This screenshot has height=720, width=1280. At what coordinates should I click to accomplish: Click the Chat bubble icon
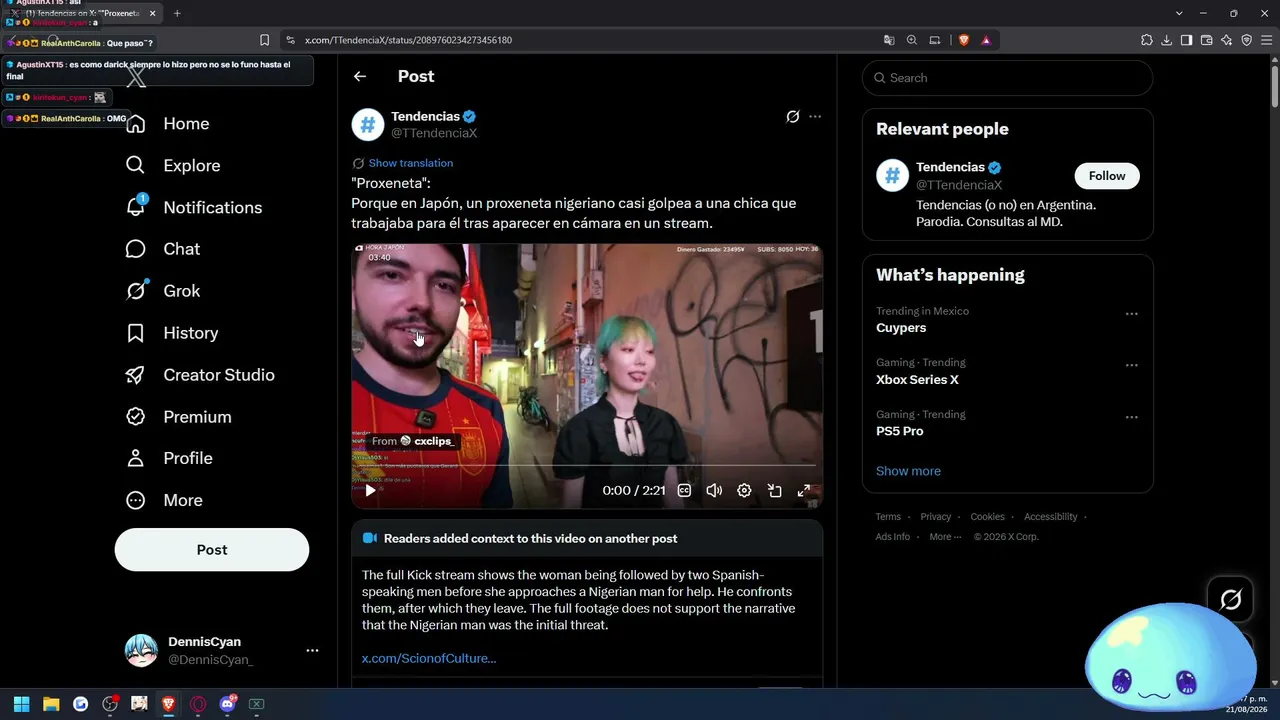(136, 249)
